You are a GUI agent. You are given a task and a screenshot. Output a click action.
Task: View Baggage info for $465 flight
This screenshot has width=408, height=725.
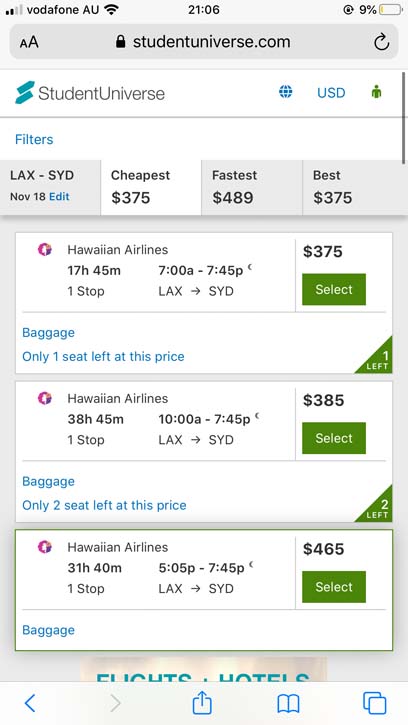[x=49, y=630]
